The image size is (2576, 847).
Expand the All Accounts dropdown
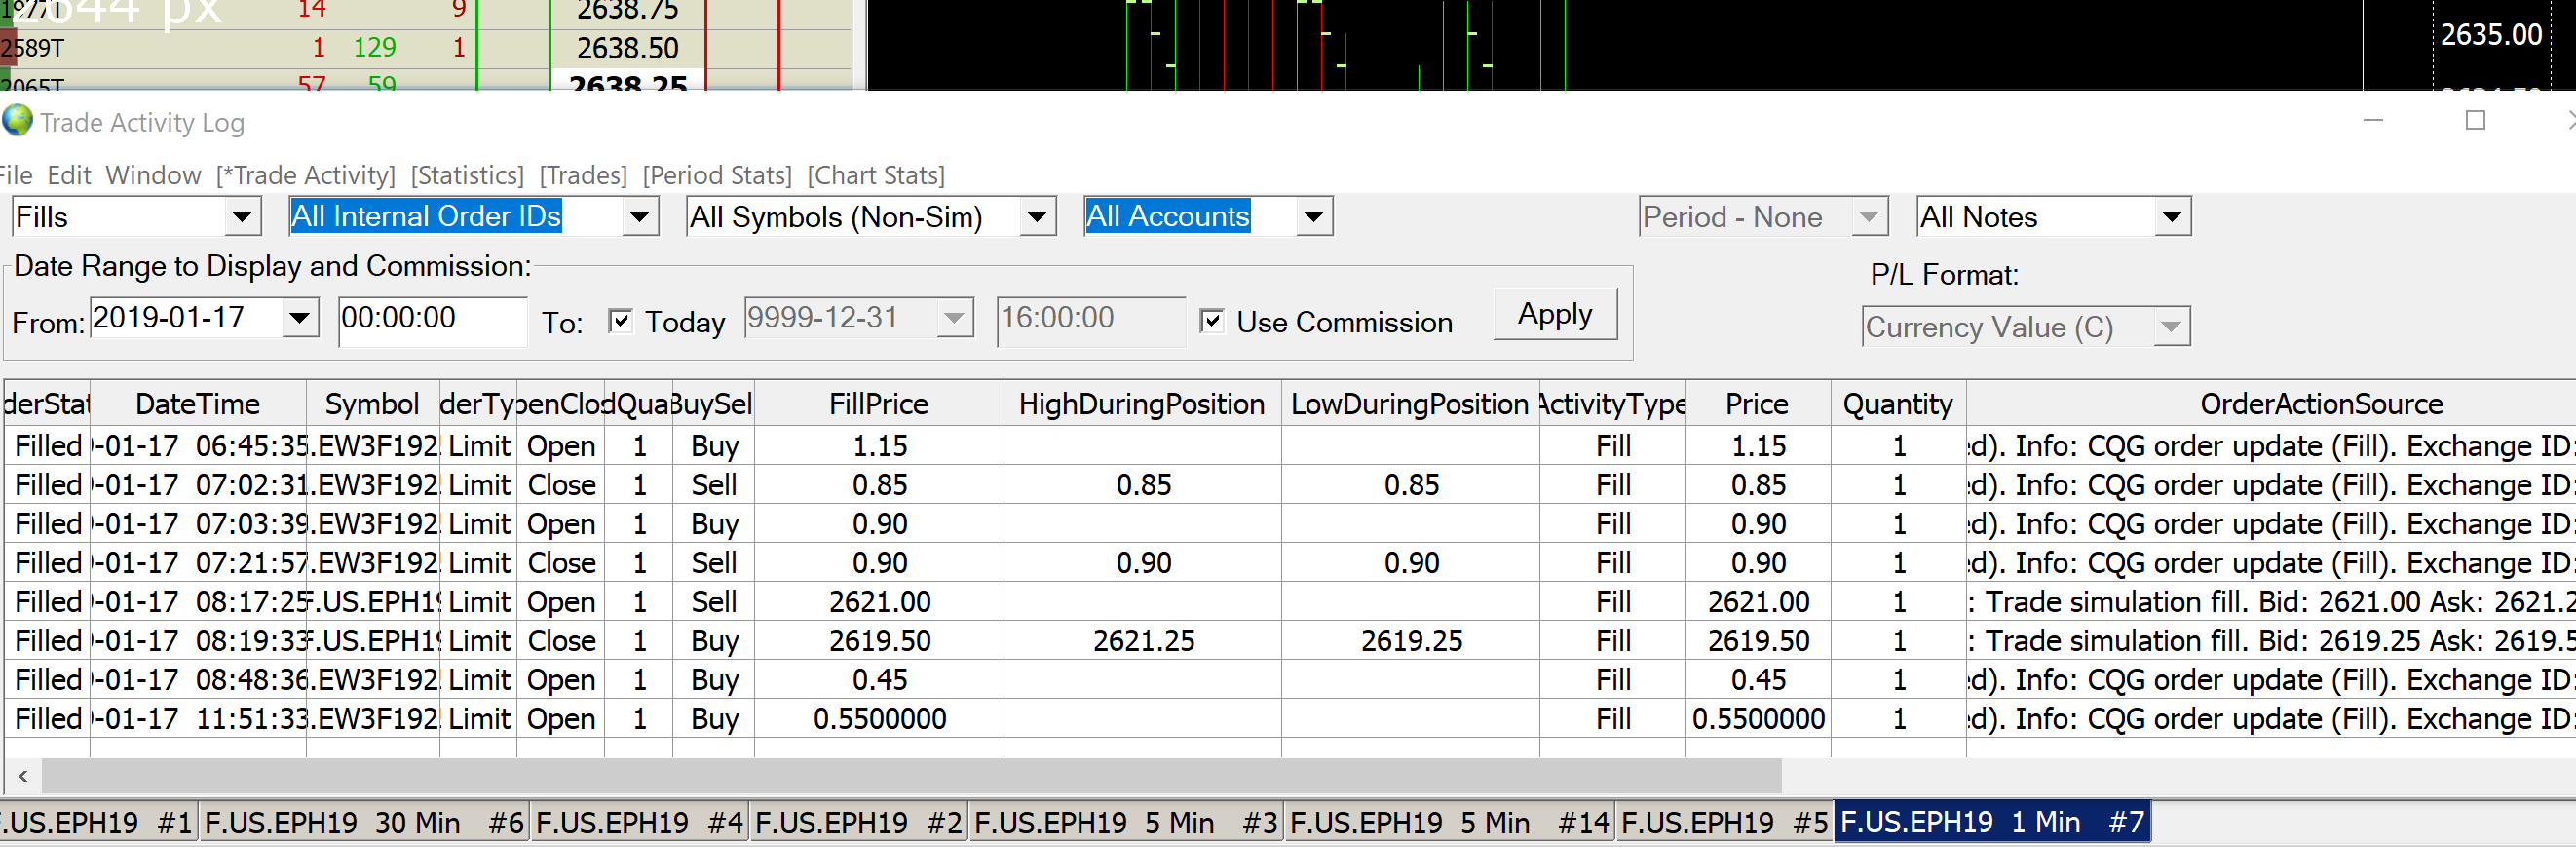[x=1313, y=217]
